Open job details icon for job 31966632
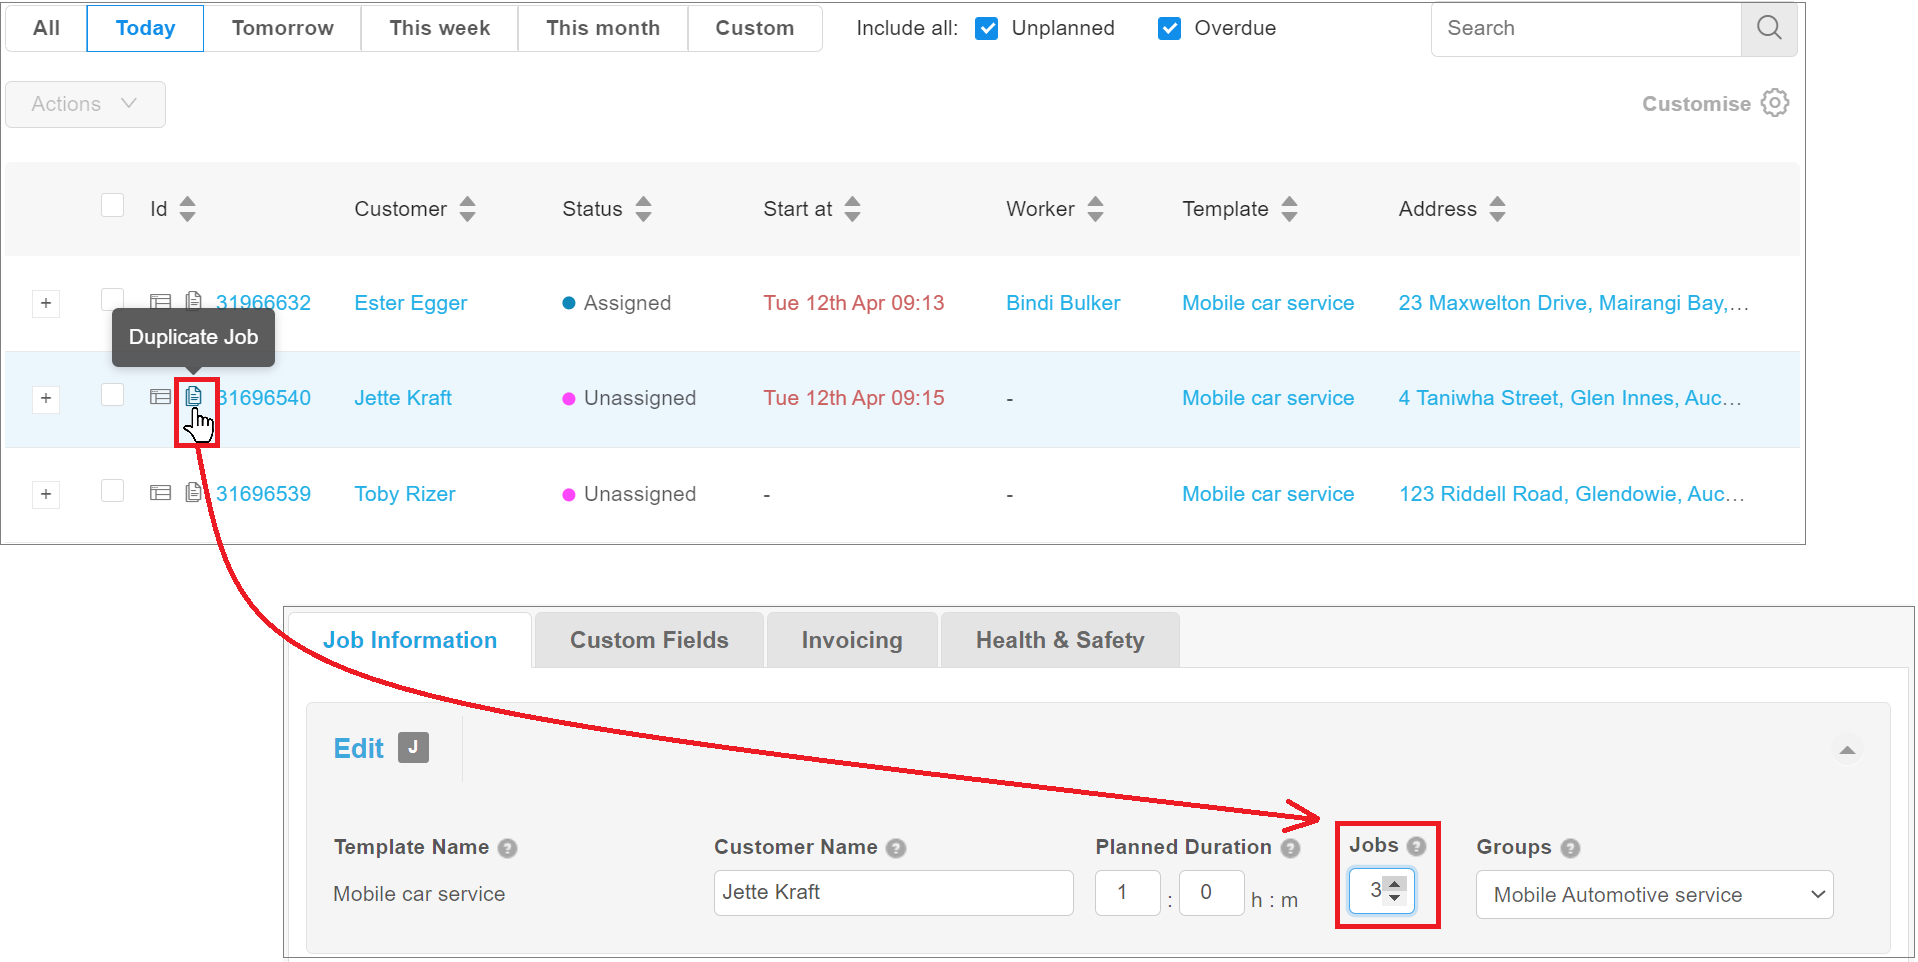Viewport: 1918px width, 962px height. [x=160, y=301]
